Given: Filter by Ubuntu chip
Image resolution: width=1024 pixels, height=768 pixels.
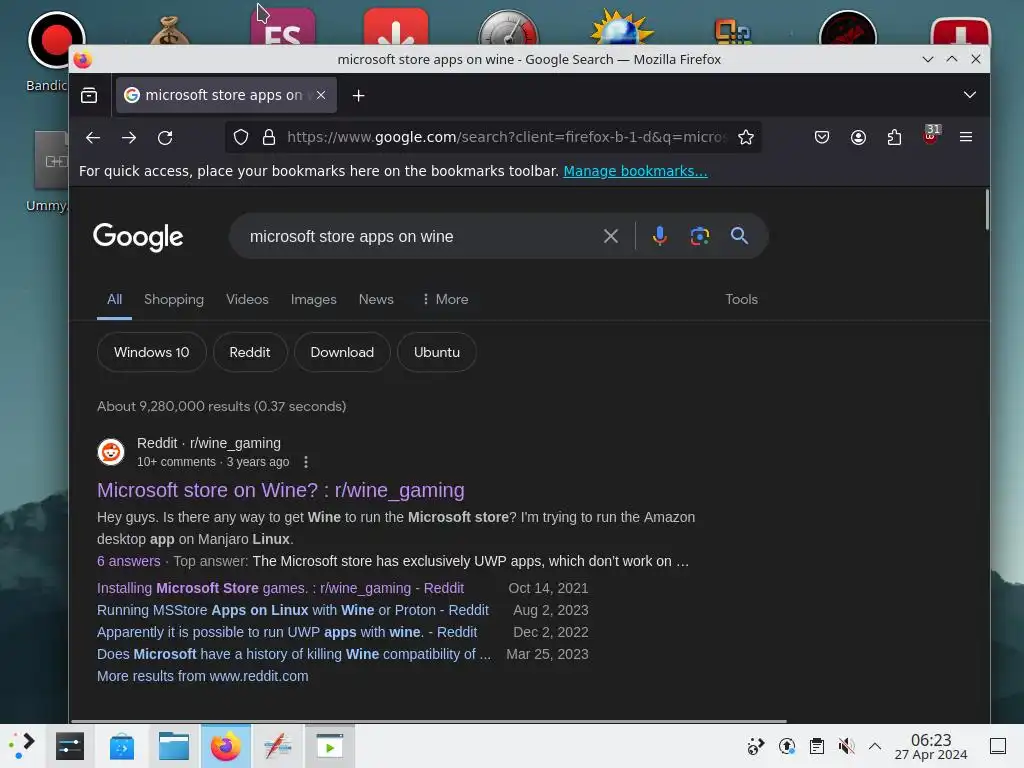Looking at the screenshot, I should coord(437,352).
